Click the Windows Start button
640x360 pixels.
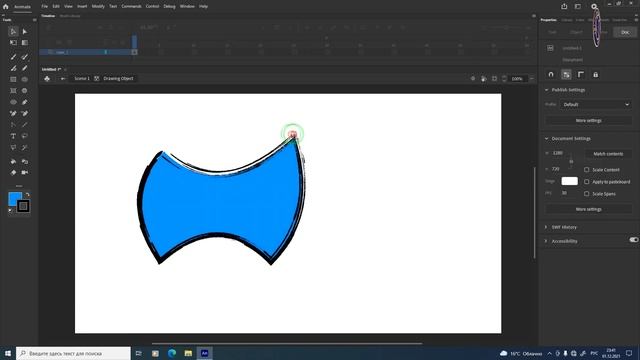coord(8,353)
